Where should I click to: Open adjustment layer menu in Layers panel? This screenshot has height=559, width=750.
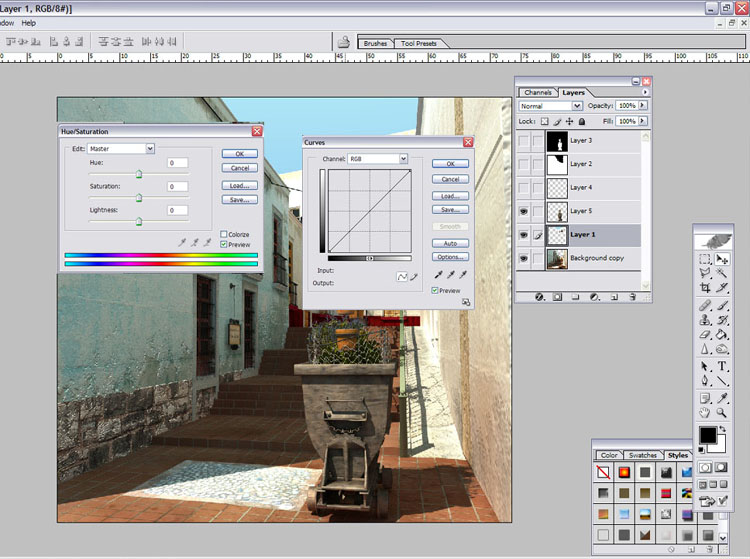coord(594,297)
